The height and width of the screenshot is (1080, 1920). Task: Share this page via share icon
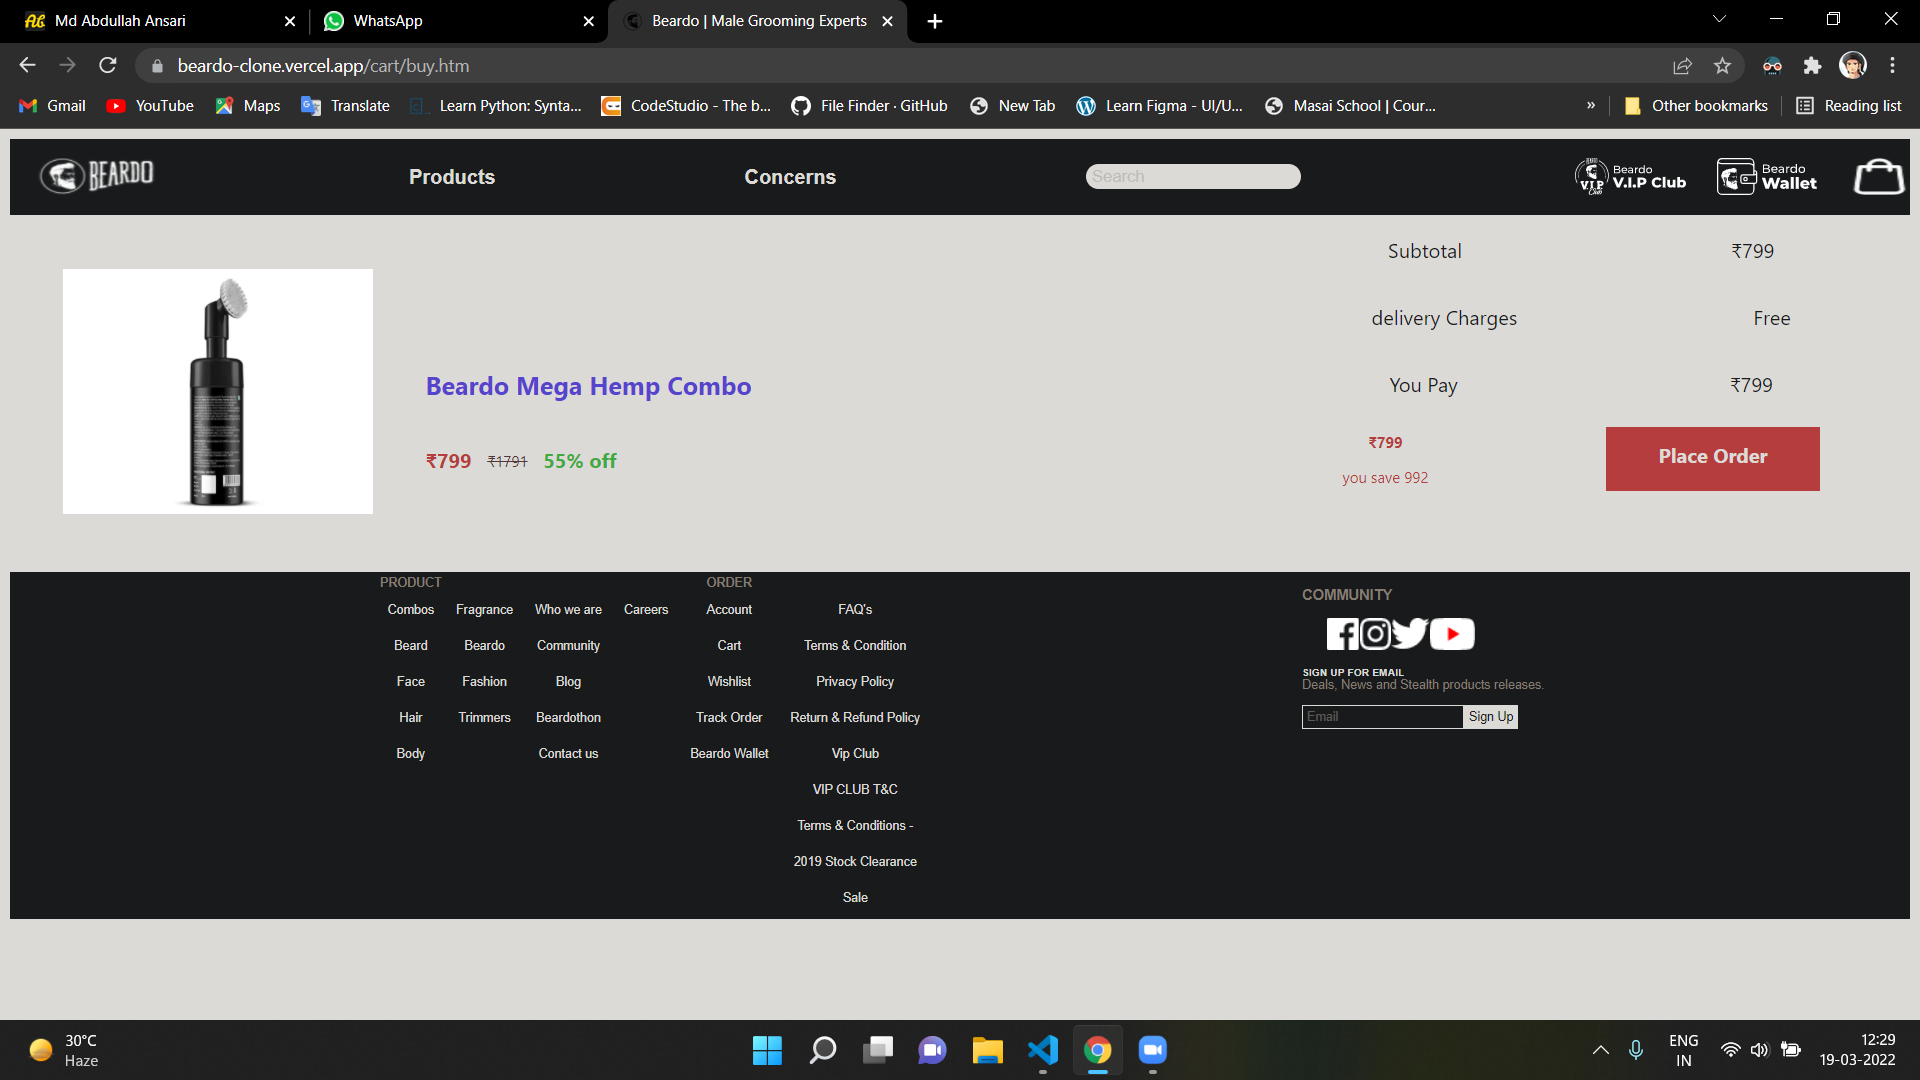coord(1682,66)
